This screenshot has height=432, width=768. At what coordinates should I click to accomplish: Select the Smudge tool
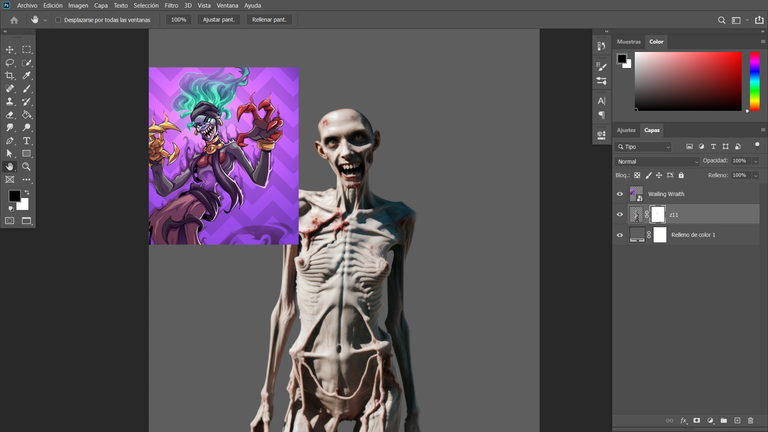[x=9, y=127]
